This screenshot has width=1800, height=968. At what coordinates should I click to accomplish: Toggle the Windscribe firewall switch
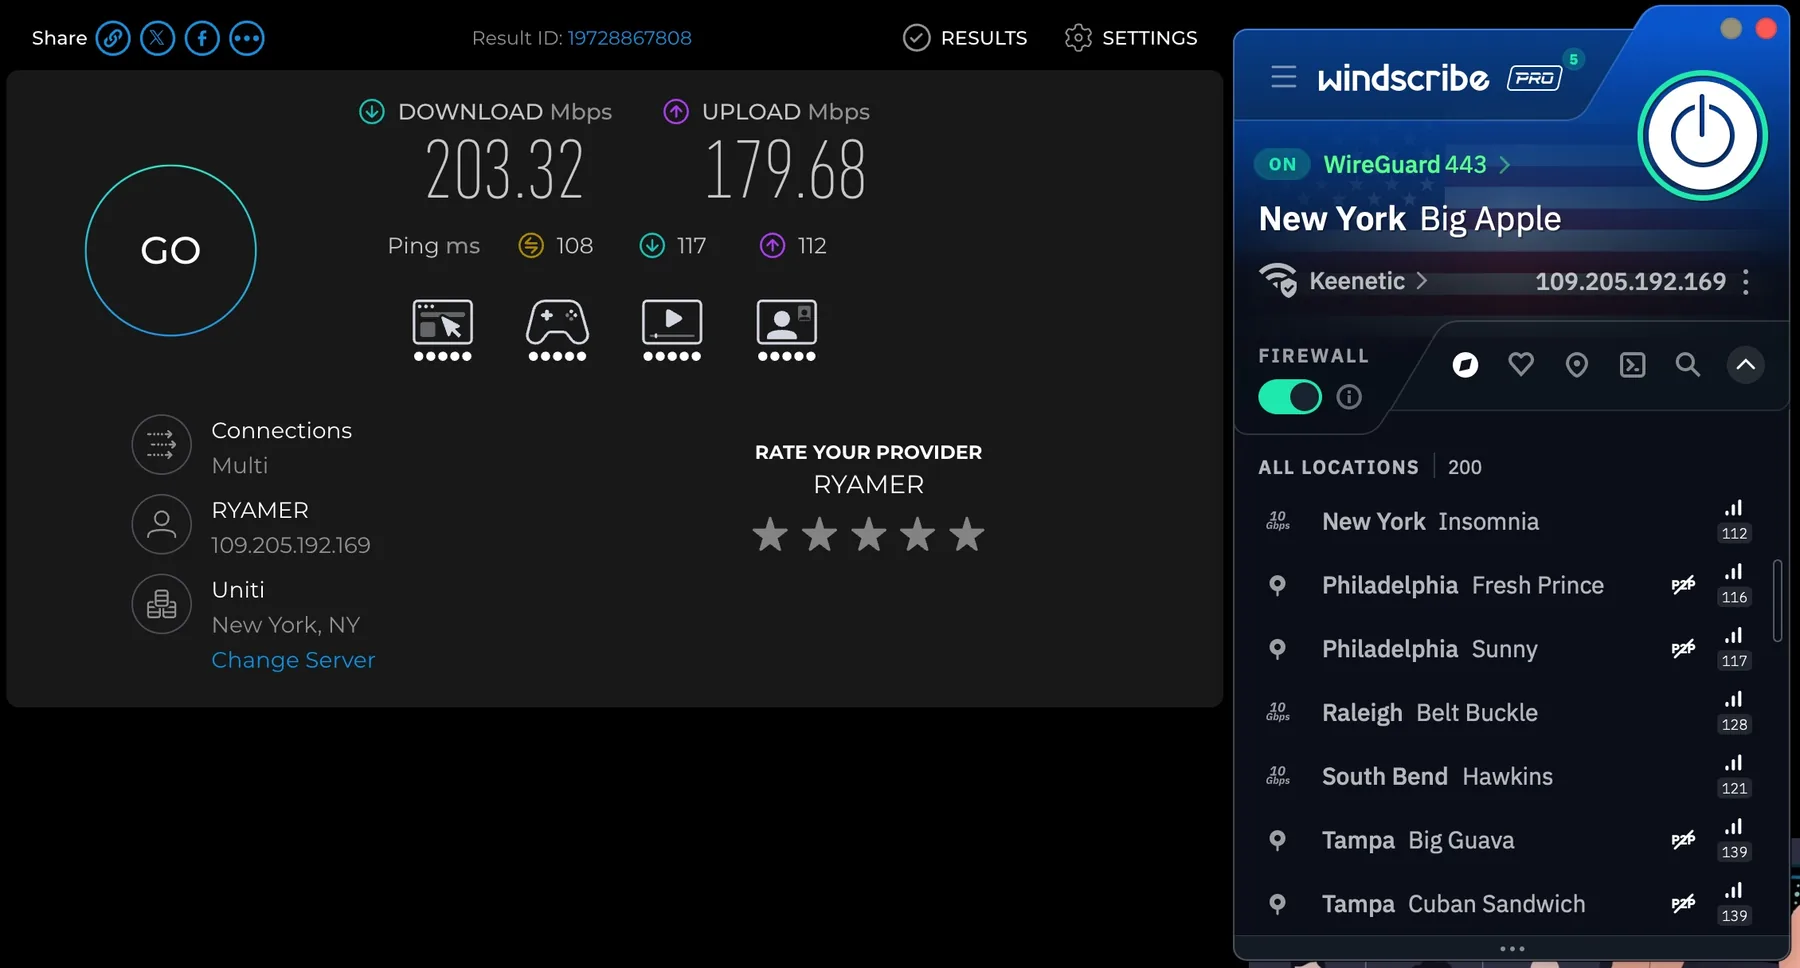click(1290, 397)
